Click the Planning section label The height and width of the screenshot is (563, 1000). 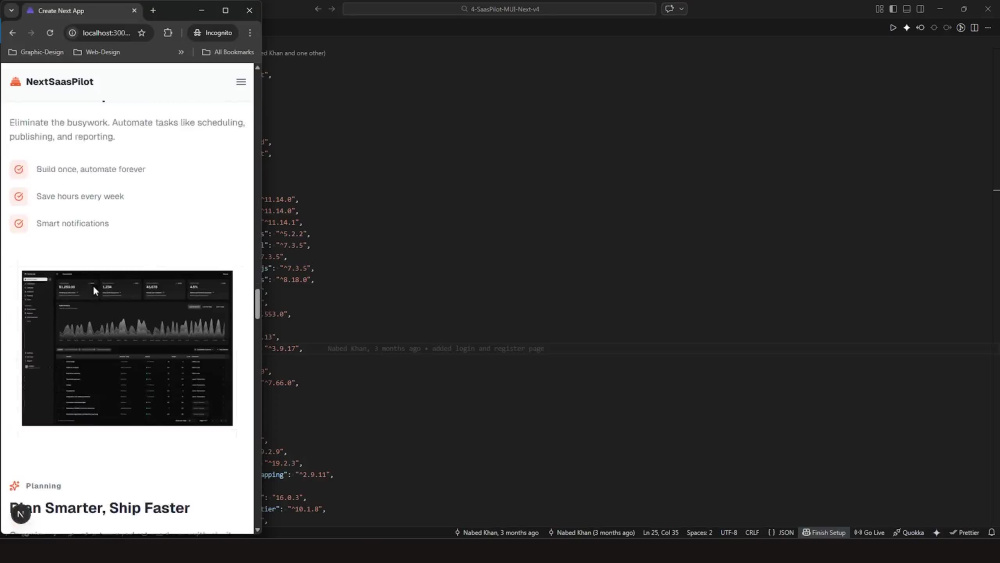(43, 486)
